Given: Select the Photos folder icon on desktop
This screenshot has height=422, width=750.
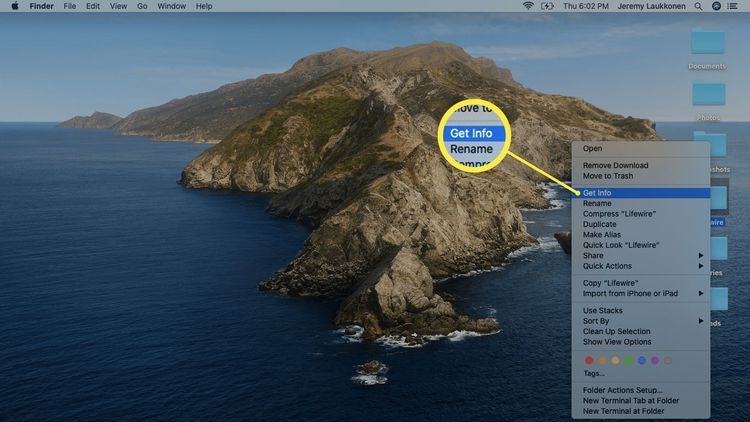Looking at the screenshot, I should point(707,95).
